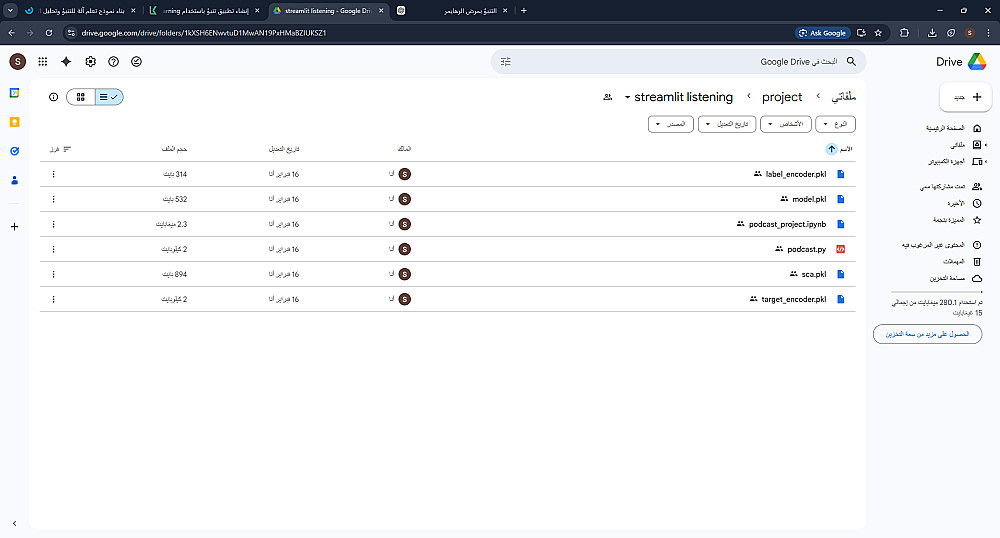Open streamlit listening folder dropdown arrow
This screenshot has width=1000, height=538.
628,98
